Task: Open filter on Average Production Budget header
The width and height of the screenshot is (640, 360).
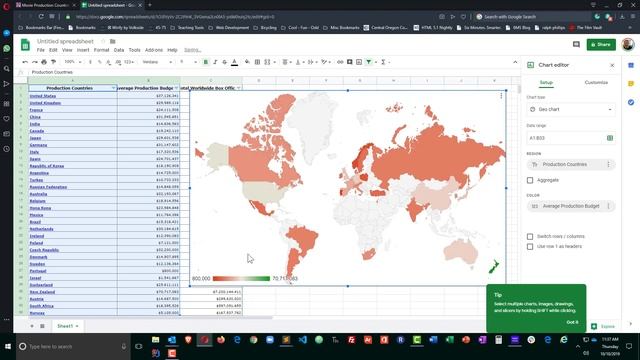Action: (176, 88)
